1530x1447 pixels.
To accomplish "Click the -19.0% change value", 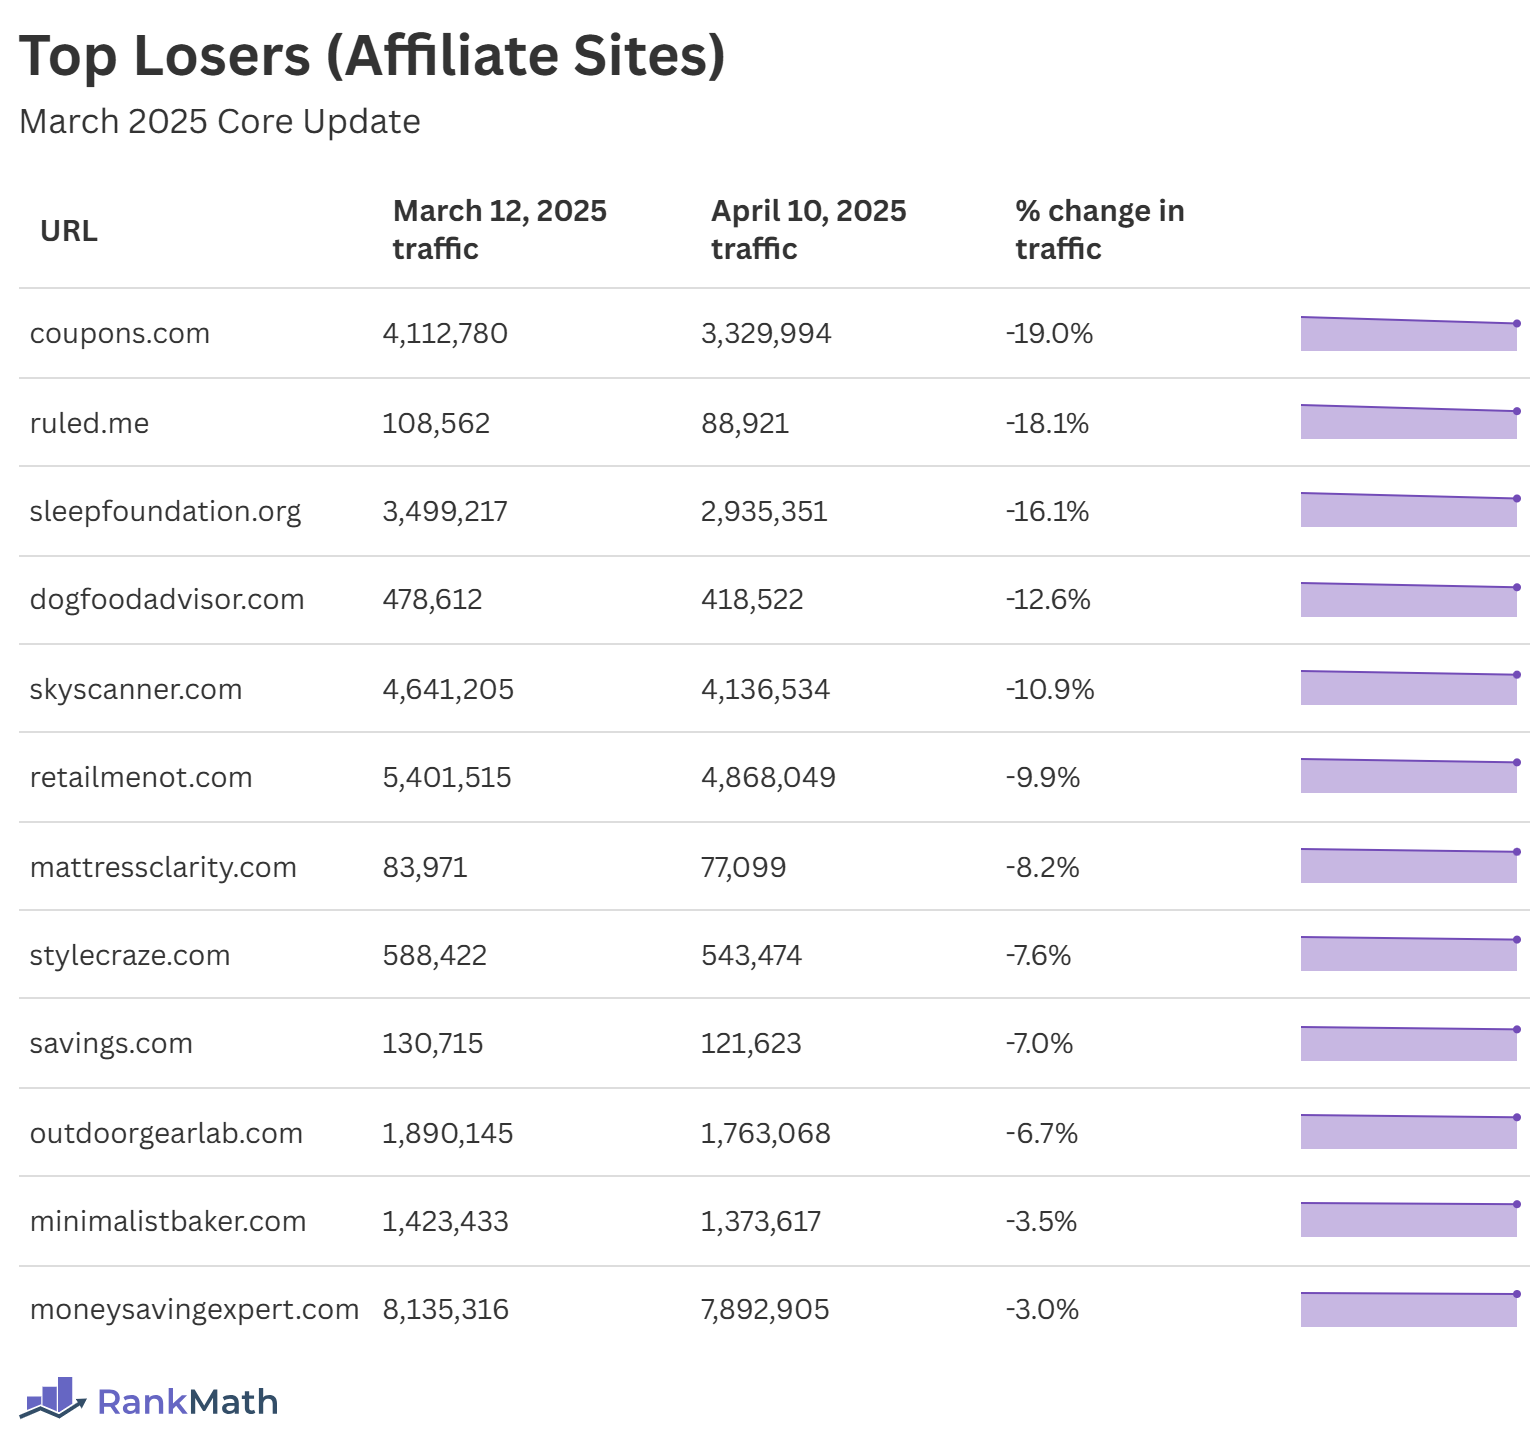I will (x=1049, y=334).
